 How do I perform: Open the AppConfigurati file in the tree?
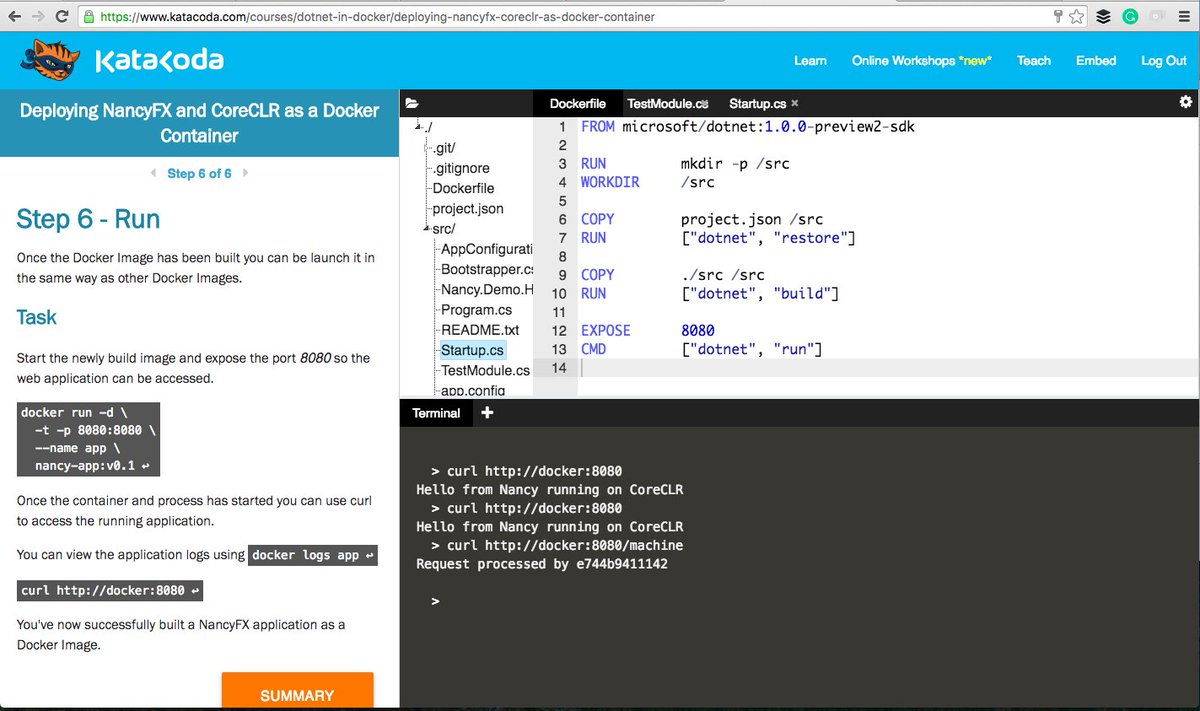point(487,249)
